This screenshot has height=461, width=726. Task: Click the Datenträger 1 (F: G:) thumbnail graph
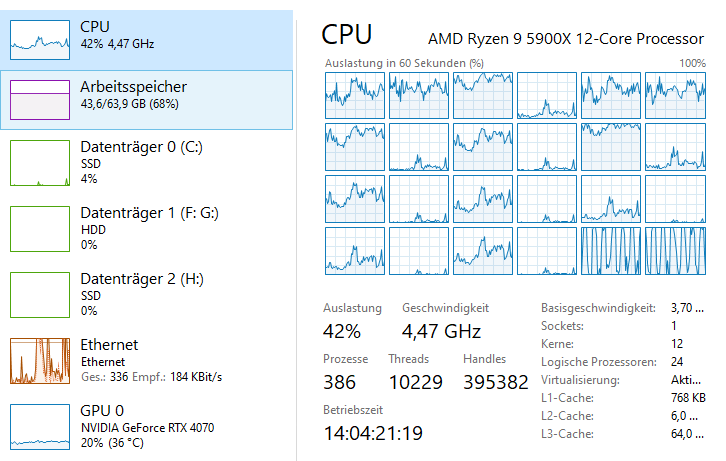pos(40,228)
